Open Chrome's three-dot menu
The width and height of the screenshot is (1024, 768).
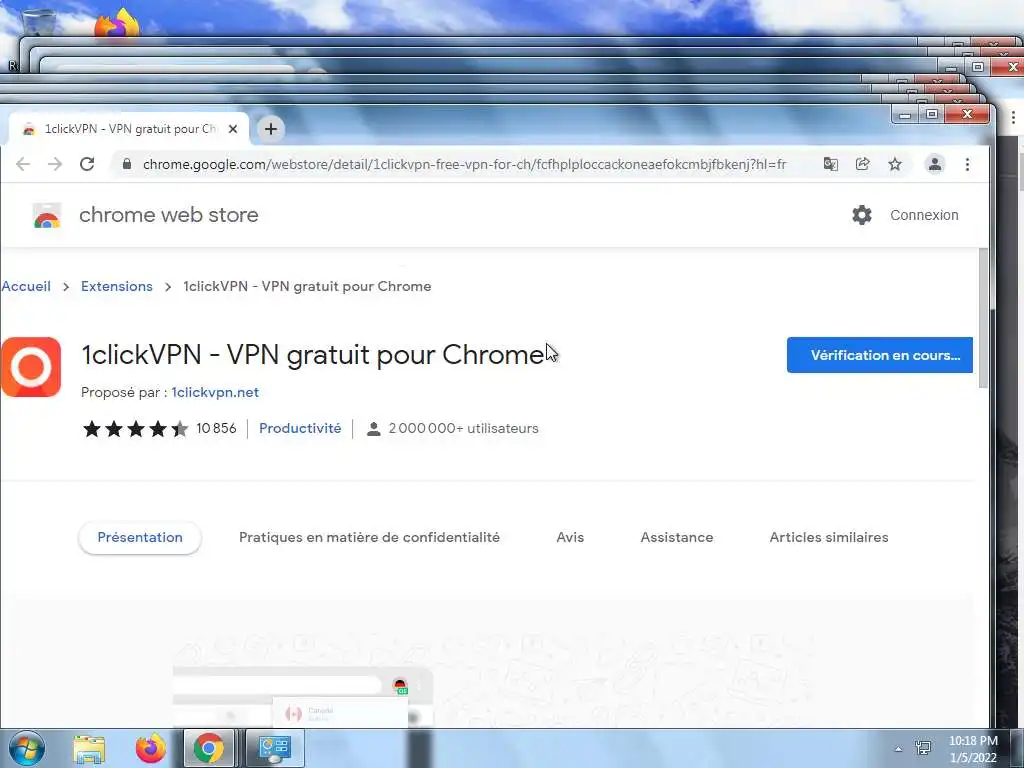(x=967, y=164)
